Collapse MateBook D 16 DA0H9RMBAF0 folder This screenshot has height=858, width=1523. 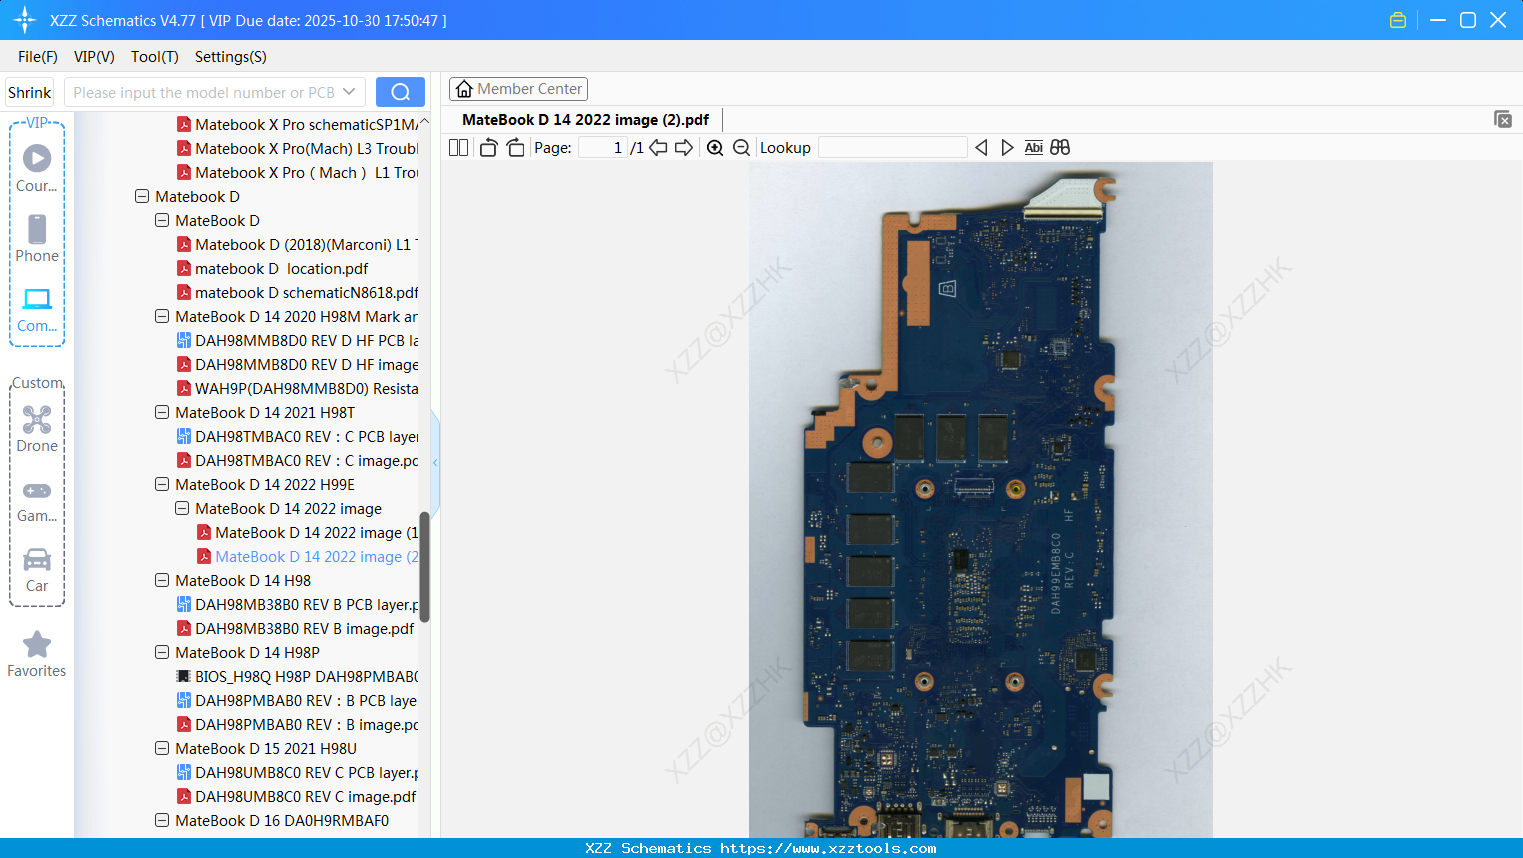[162, 821]
